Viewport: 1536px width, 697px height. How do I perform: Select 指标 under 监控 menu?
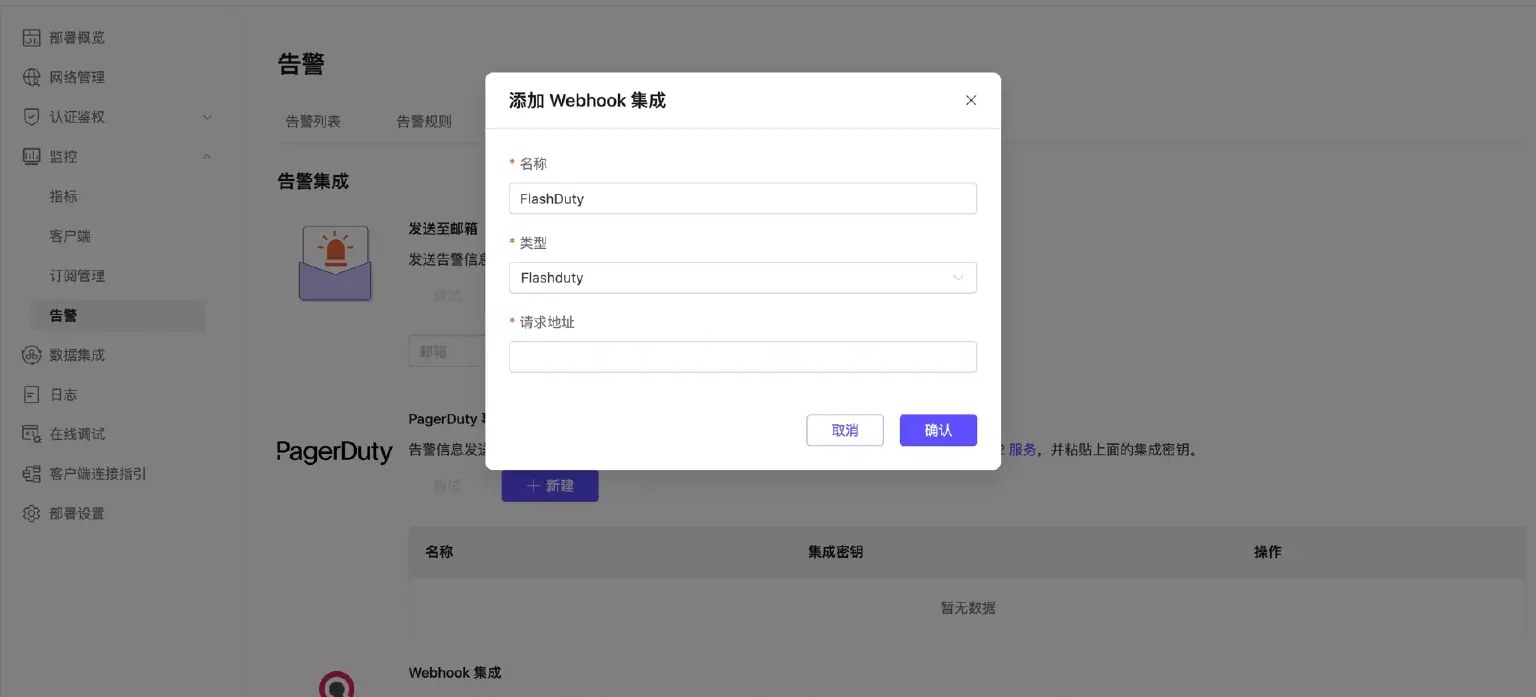click(63, 197)
